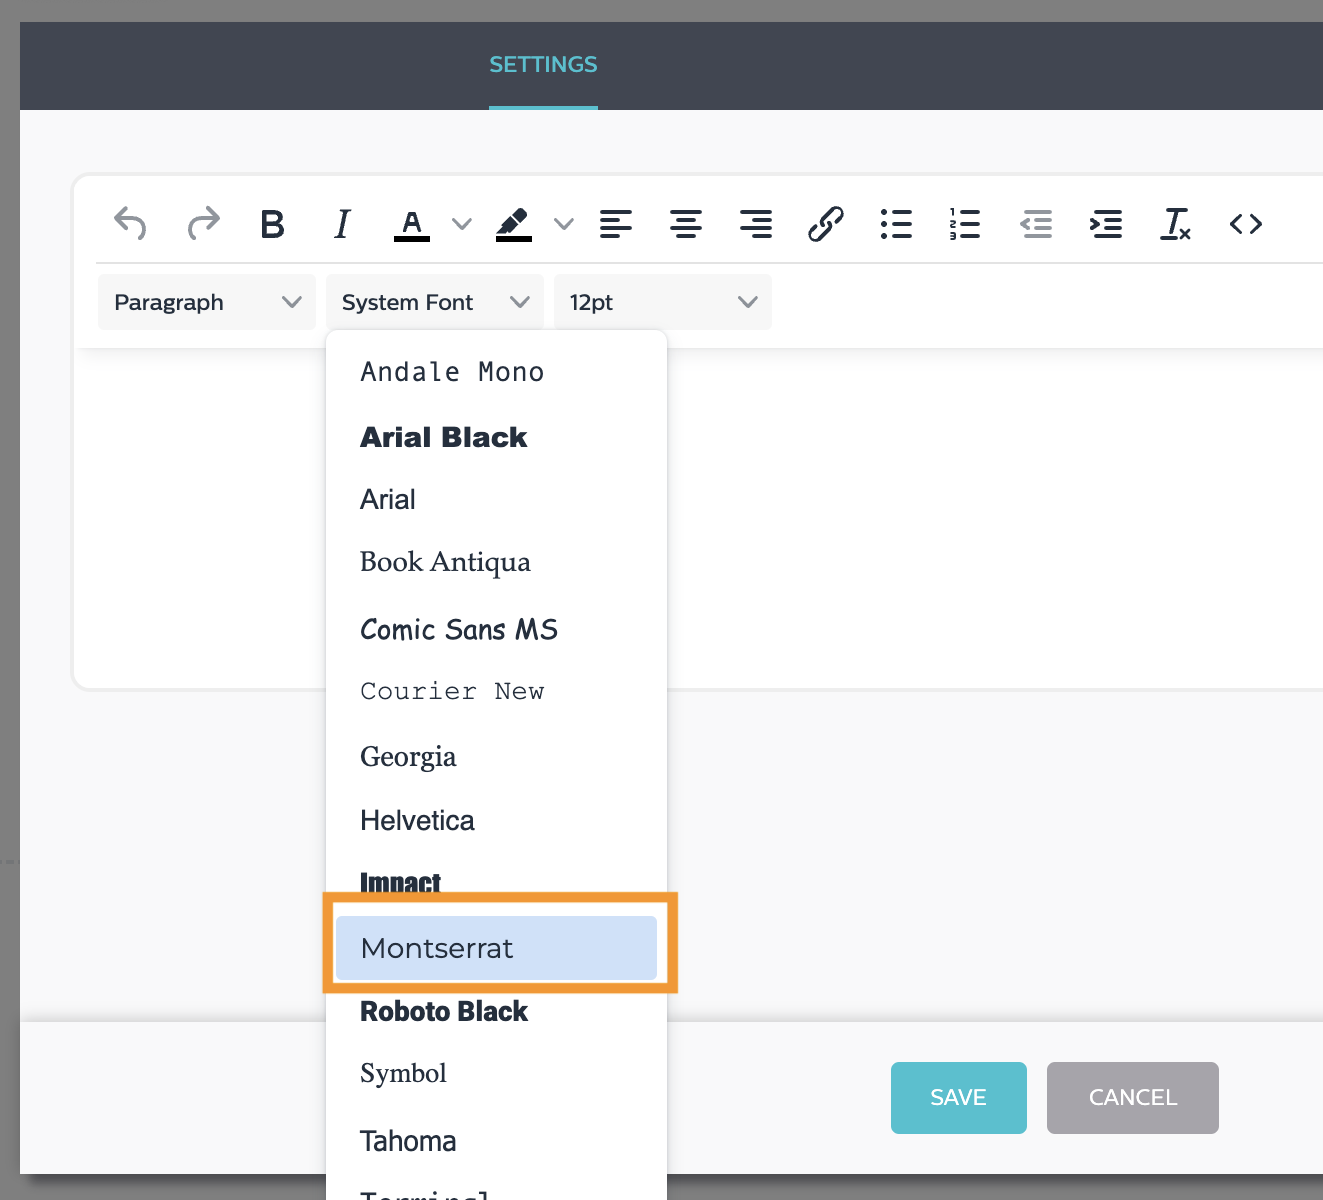Viewport: 1323px width, 1200px height.
Task: Align text left
Action: coord(616,224)
